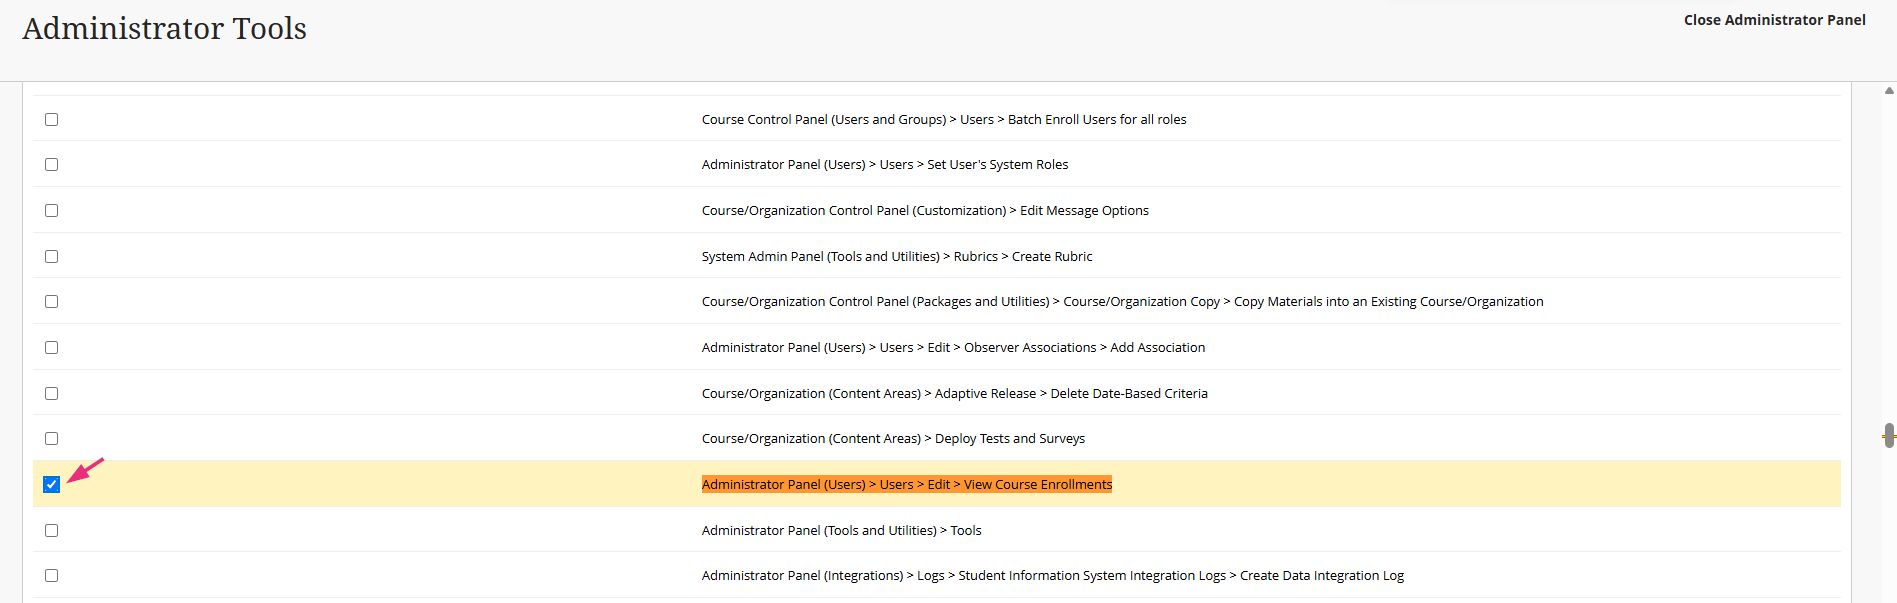Click the scrollbar up arrow
The width and height of the screenshot is (1897, 603).
tap(1889, 91)
